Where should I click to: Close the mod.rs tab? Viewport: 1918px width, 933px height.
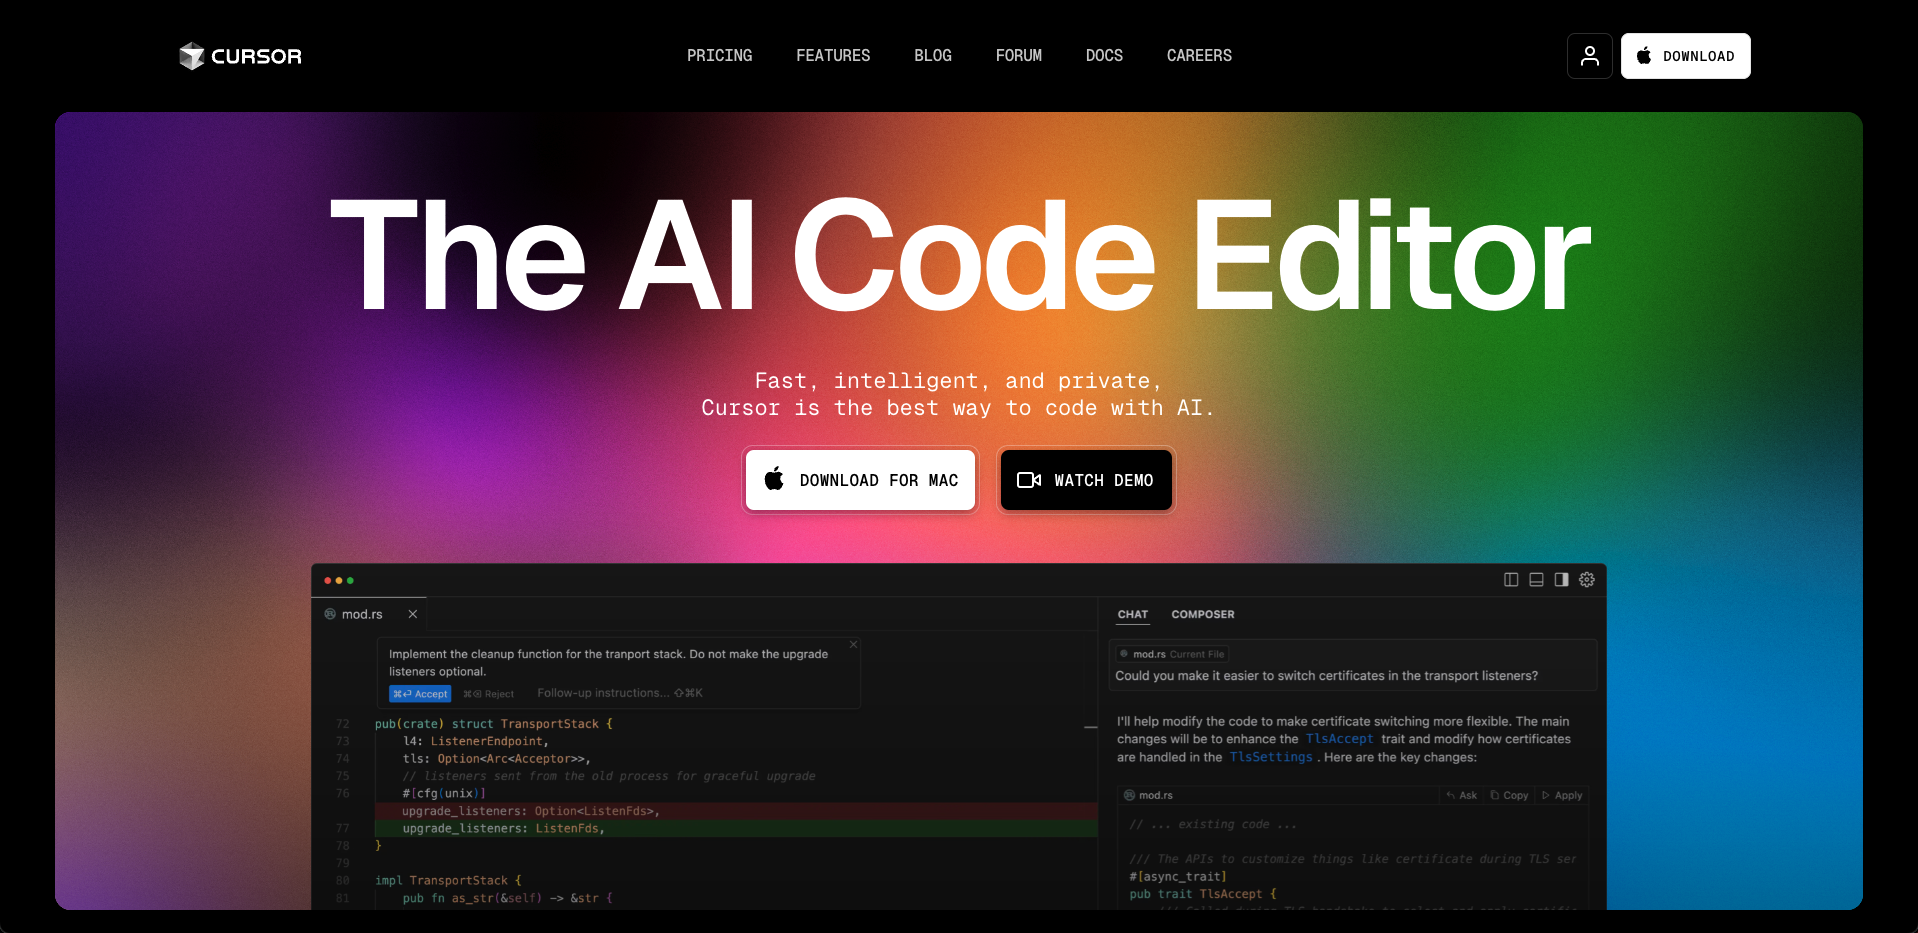point(412,614)
